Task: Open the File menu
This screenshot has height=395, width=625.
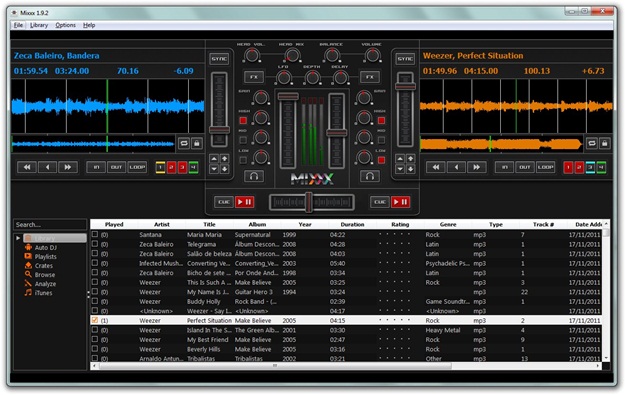Action: (x=18, y=25)
